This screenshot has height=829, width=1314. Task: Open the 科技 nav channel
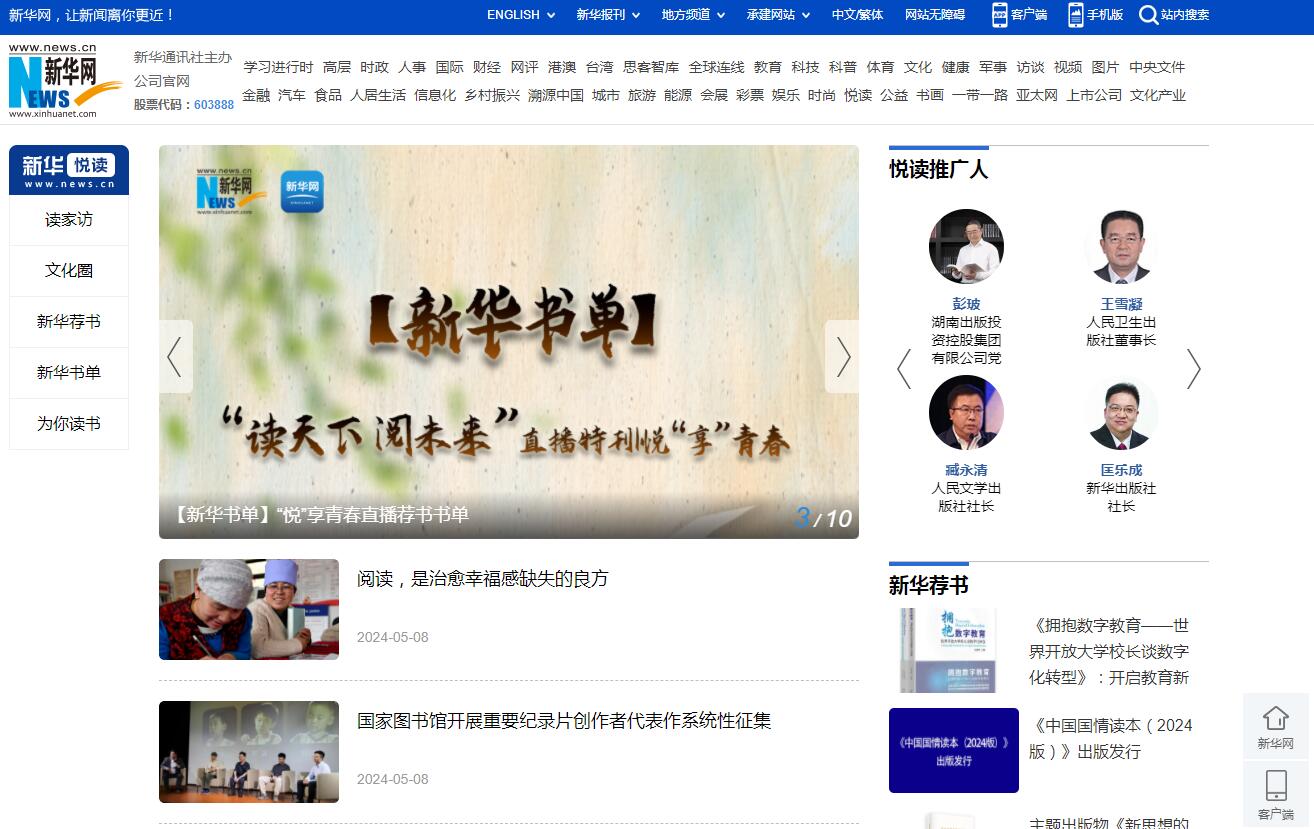tap(805, 67)
